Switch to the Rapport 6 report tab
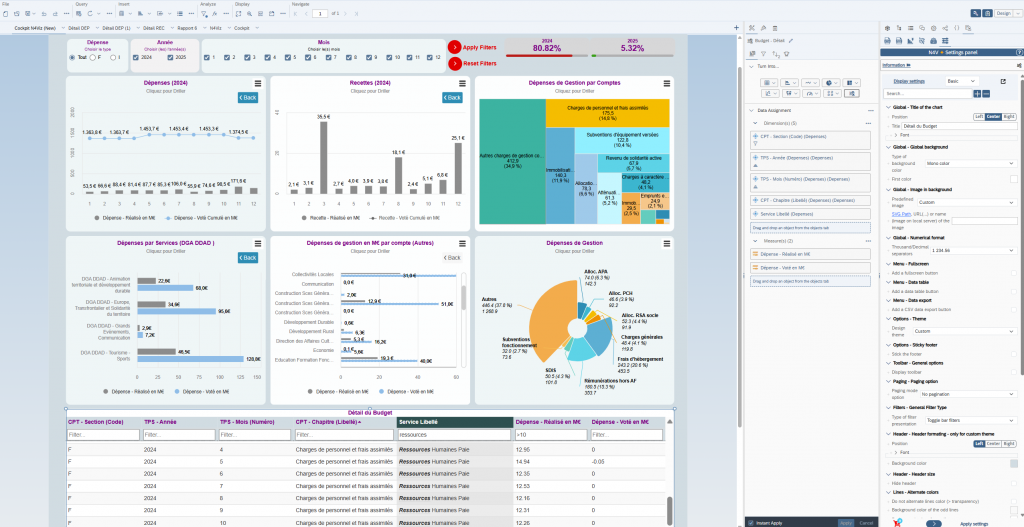The width and height of the screenshot is (1024, 527). click(x=189, y=28)
